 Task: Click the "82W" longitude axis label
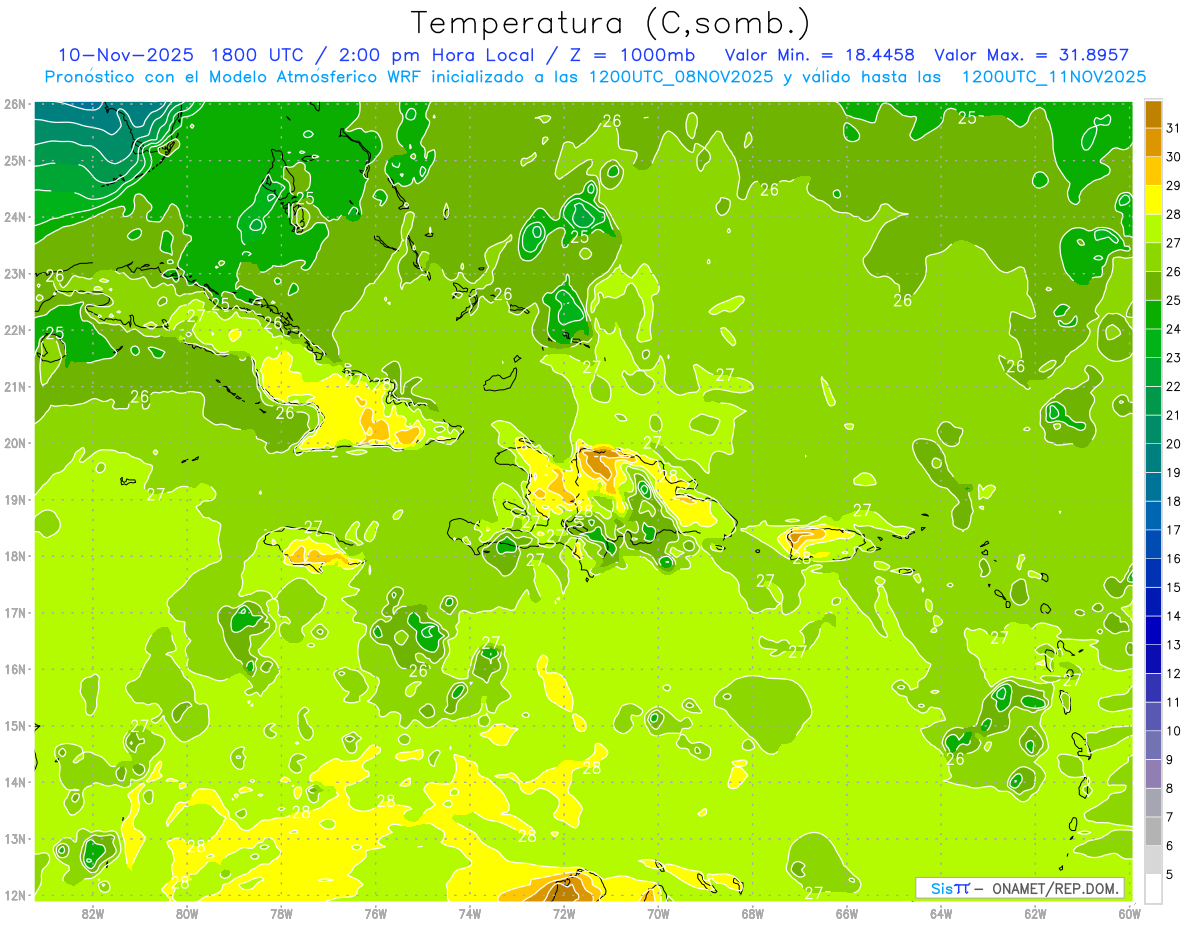pos(93,913)
